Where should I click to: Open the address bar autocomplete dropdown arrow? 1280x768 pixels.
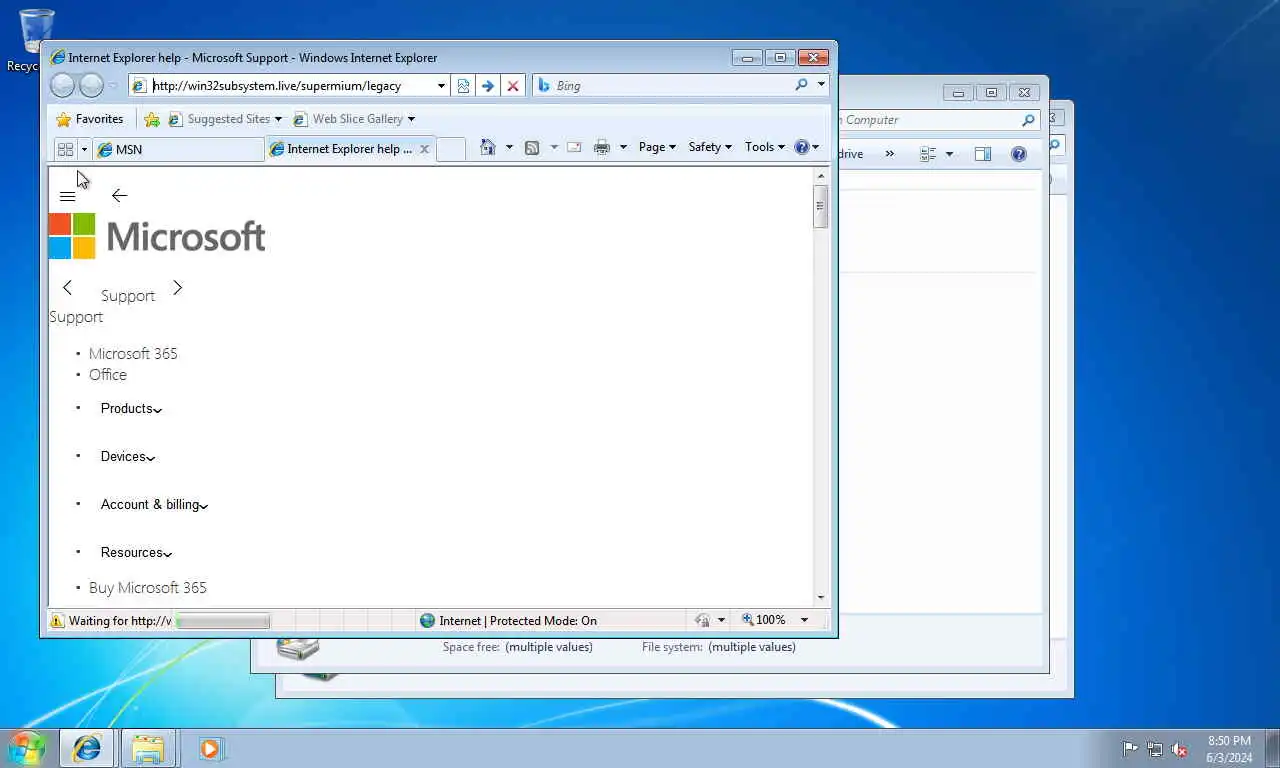pos(441,86)
